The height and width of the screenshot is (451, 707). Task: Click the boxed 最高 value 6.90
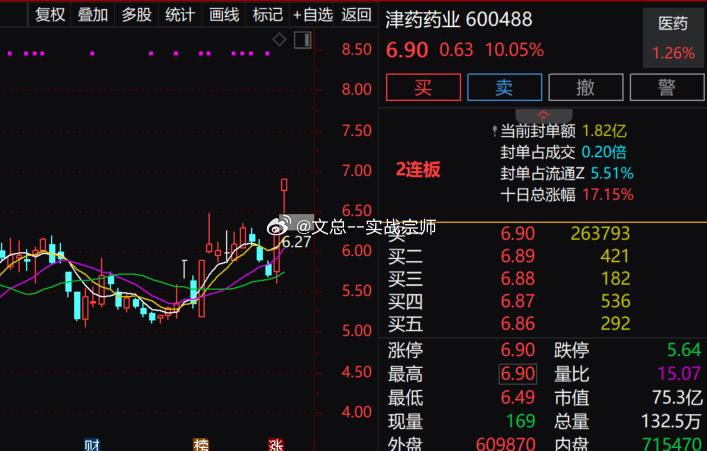(518, 374)
